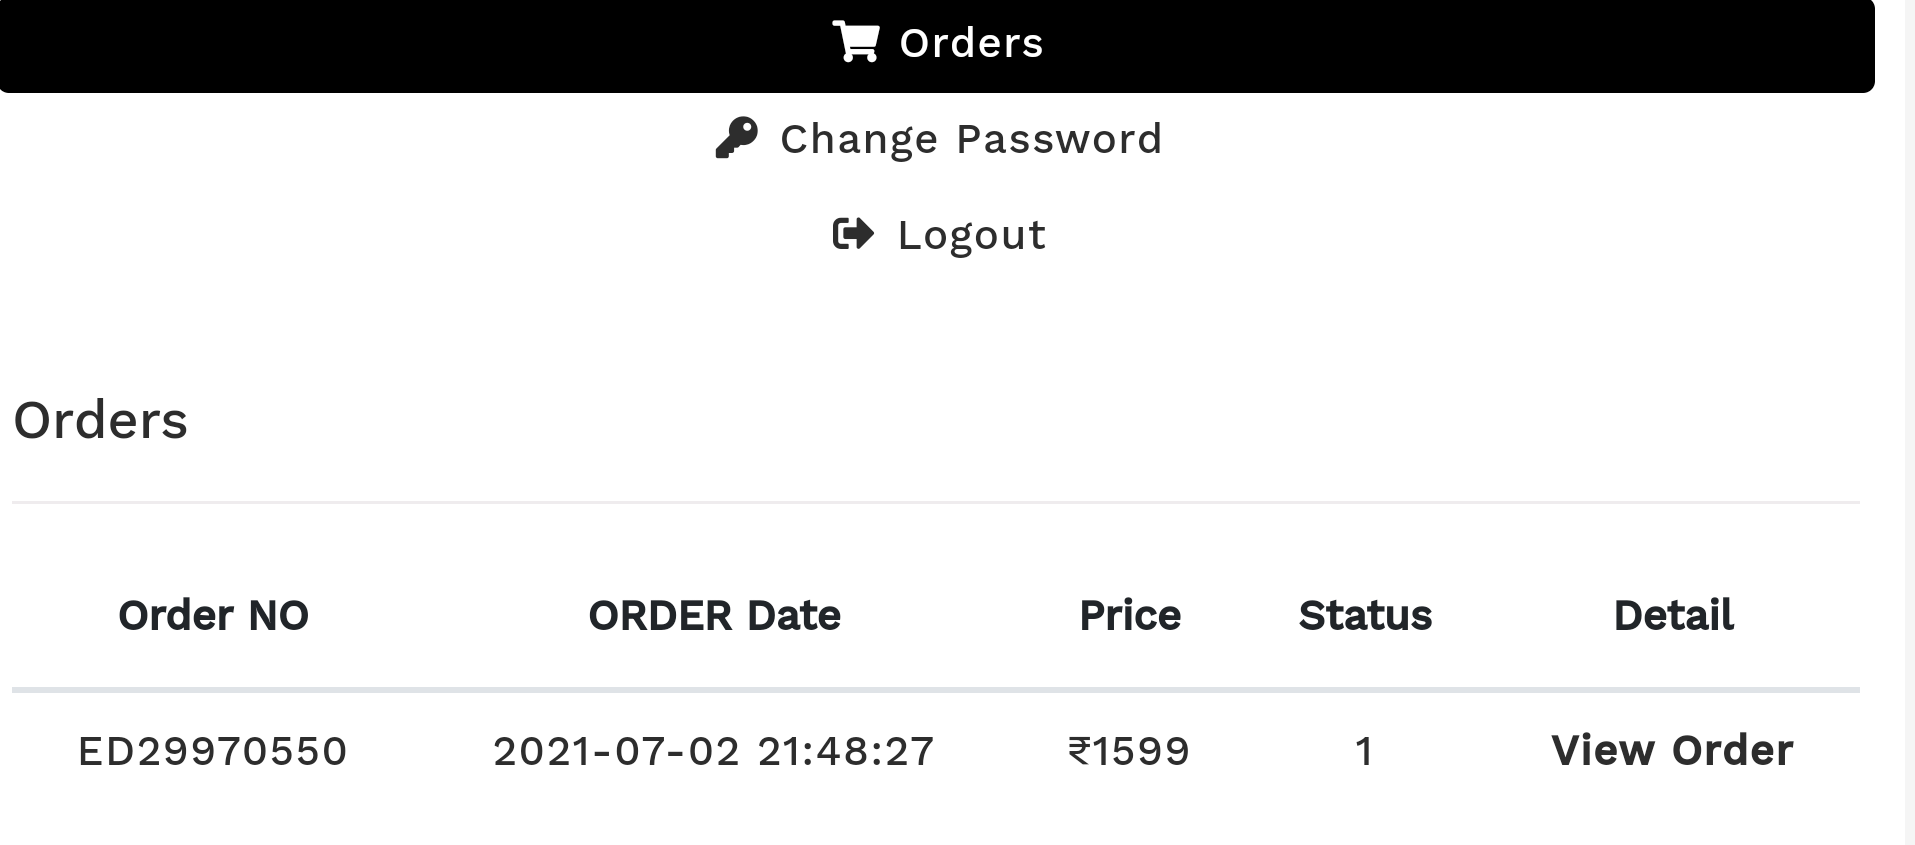Click the order time 21:48:27

tap(845, 751)
